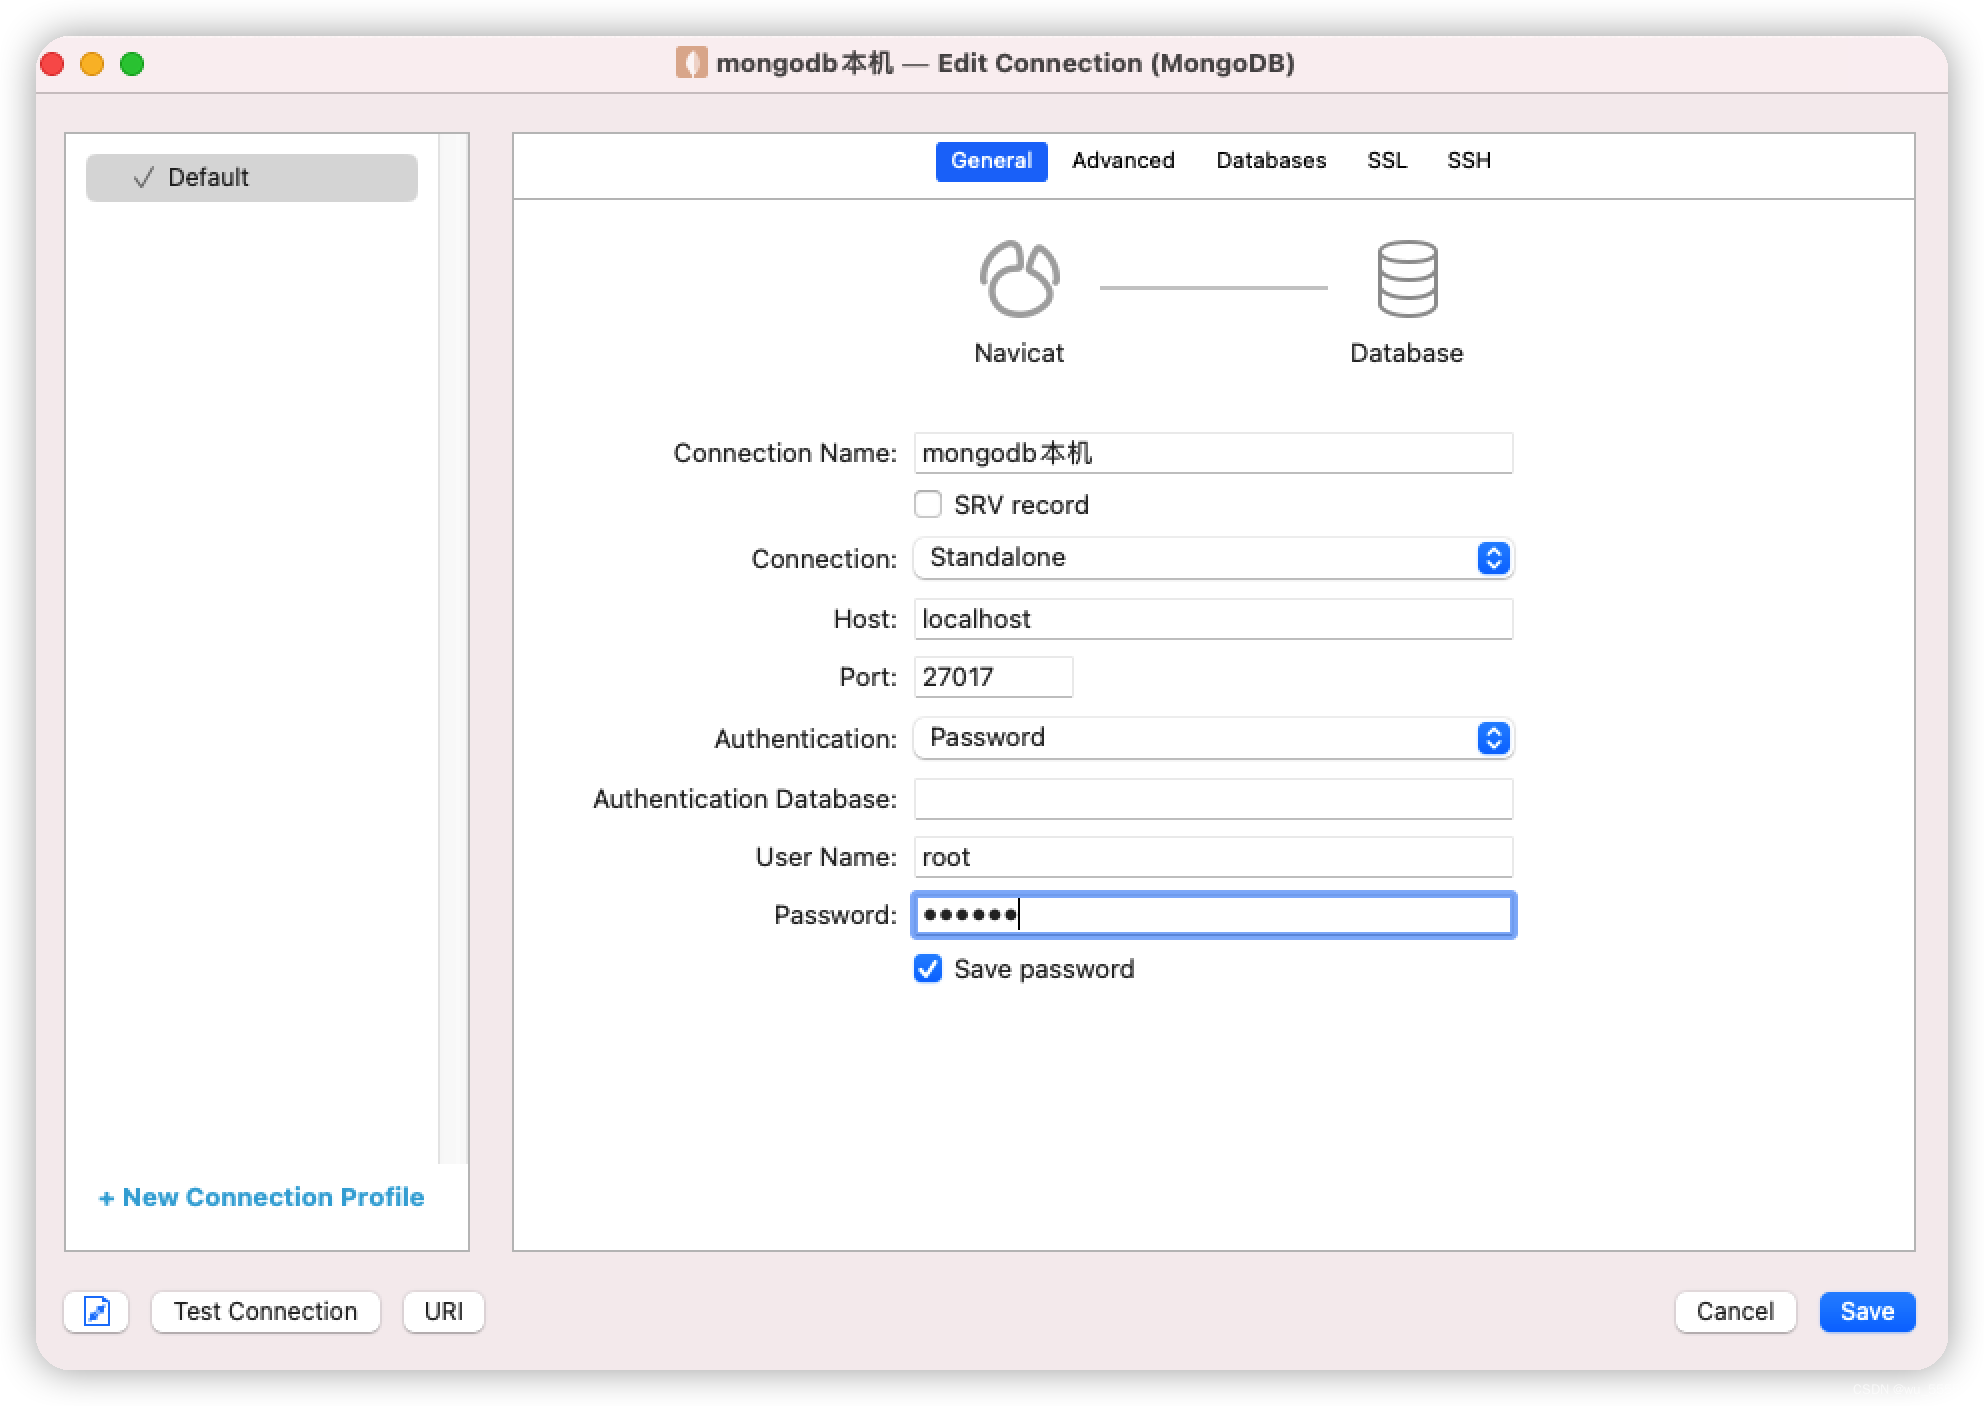1984x1406 pixels.
Task: Uncheck the Save password checkbox
Action: (x=928, y=969)
